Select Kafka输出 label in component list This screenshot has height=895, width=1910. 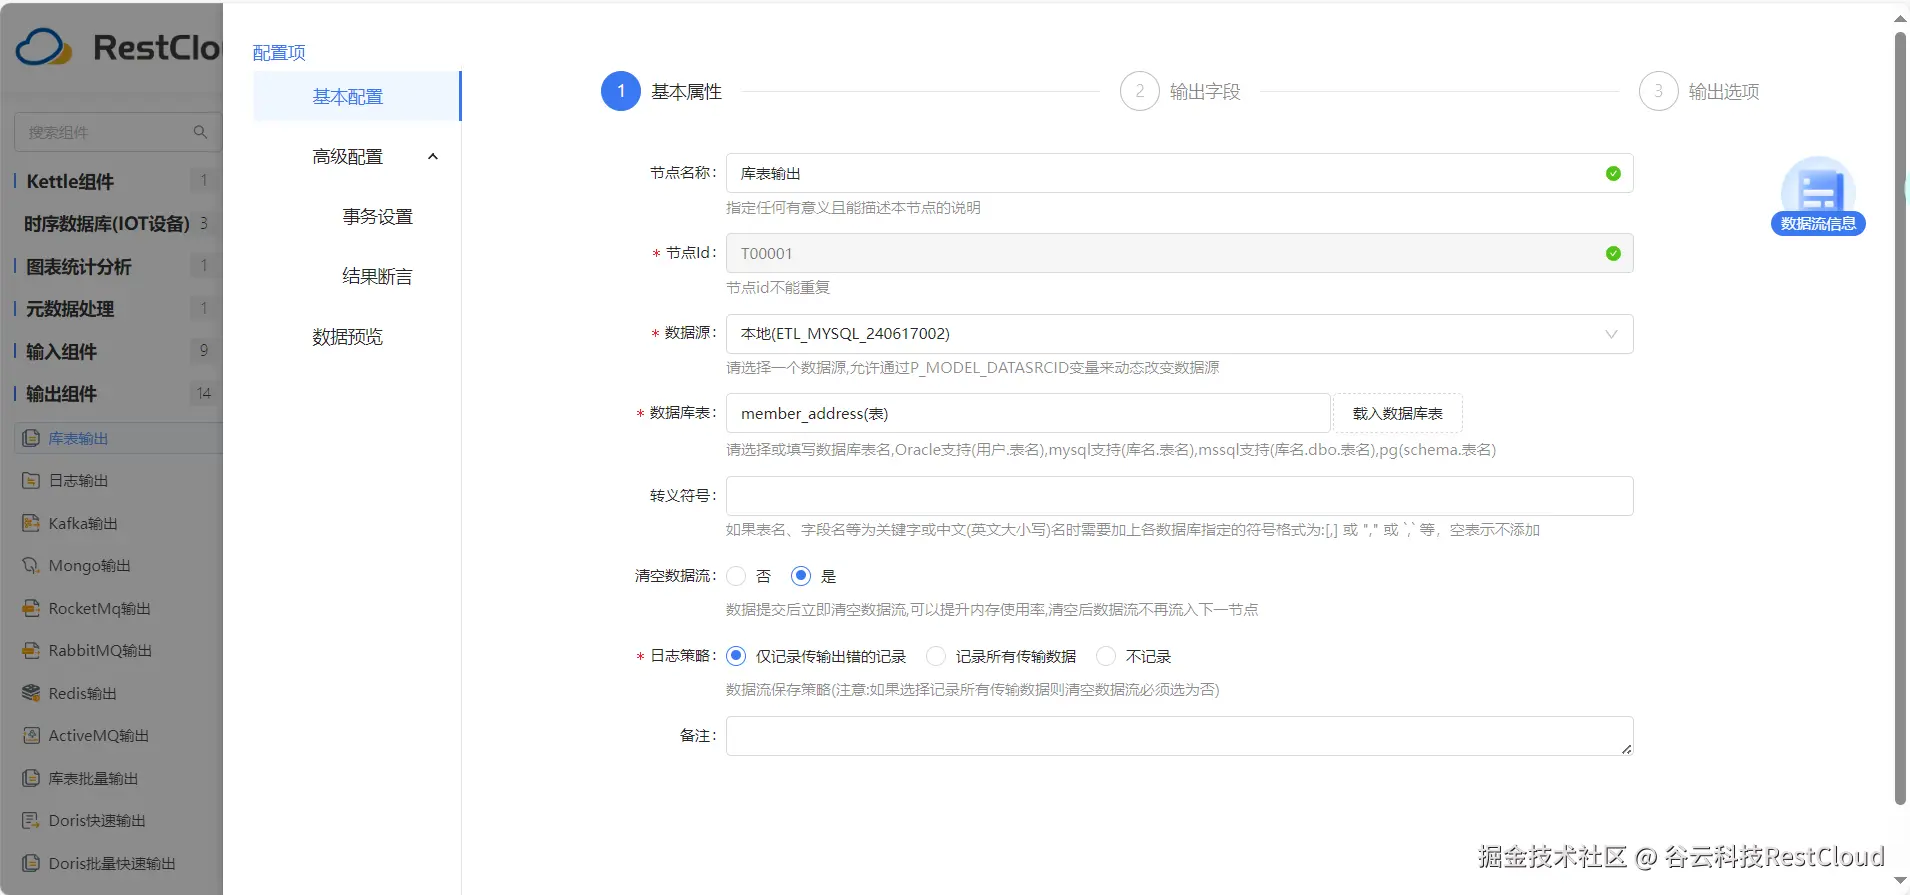pos(83,523)
